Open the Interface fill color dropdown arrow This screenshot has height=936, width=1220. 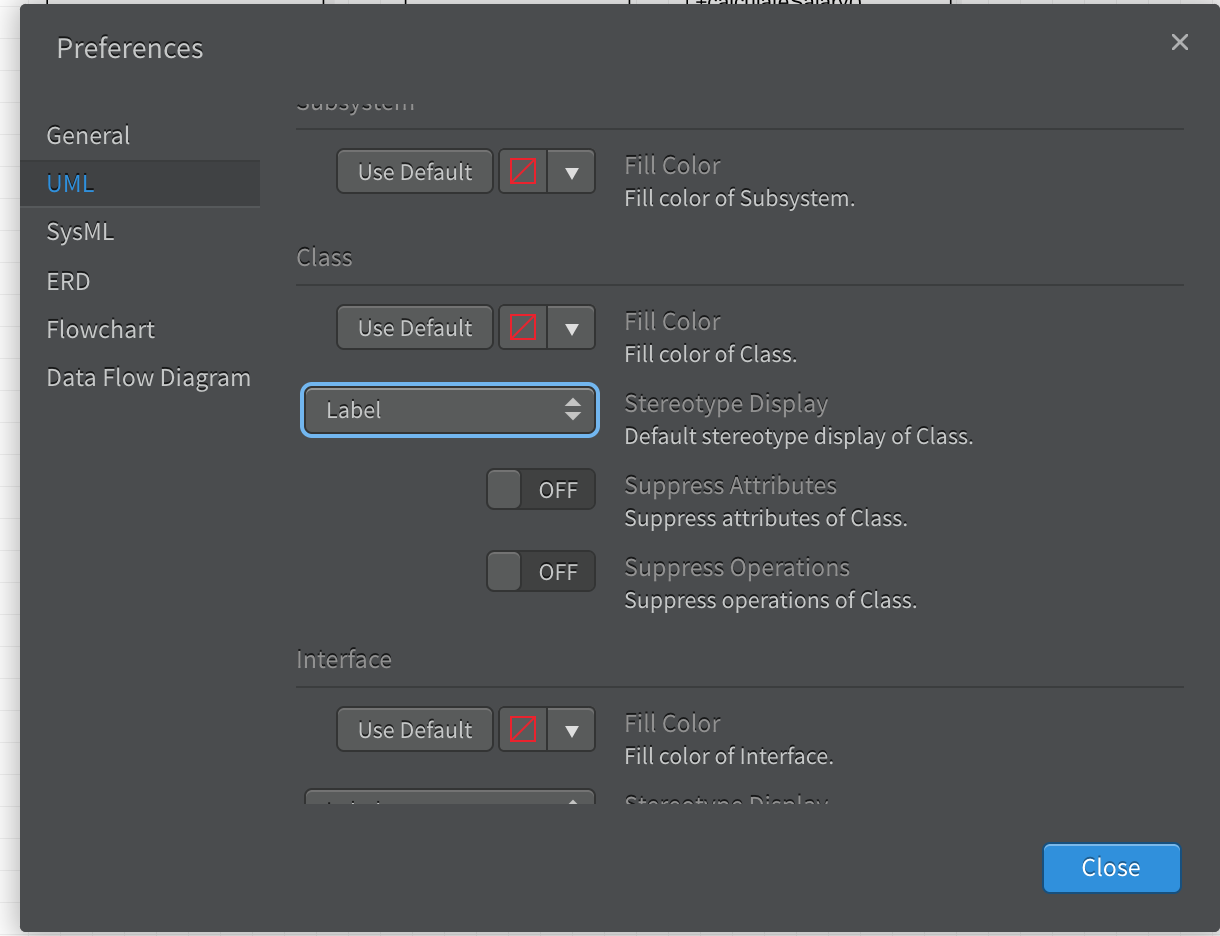coord(572,730)
